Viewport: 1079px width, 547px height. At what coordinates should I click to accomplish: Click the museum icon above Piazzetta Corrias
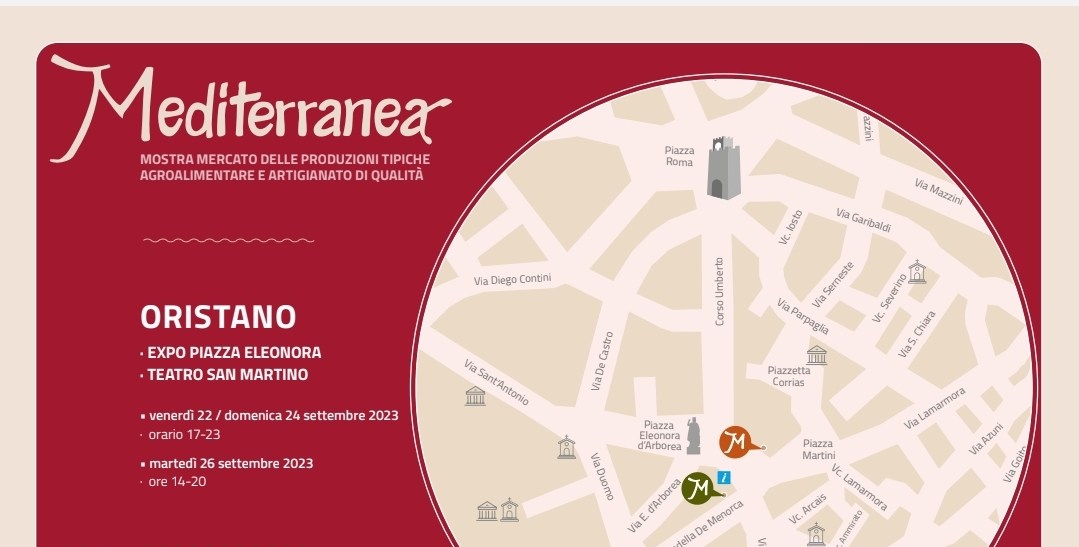pyautogui.click(x=816, y=355)
